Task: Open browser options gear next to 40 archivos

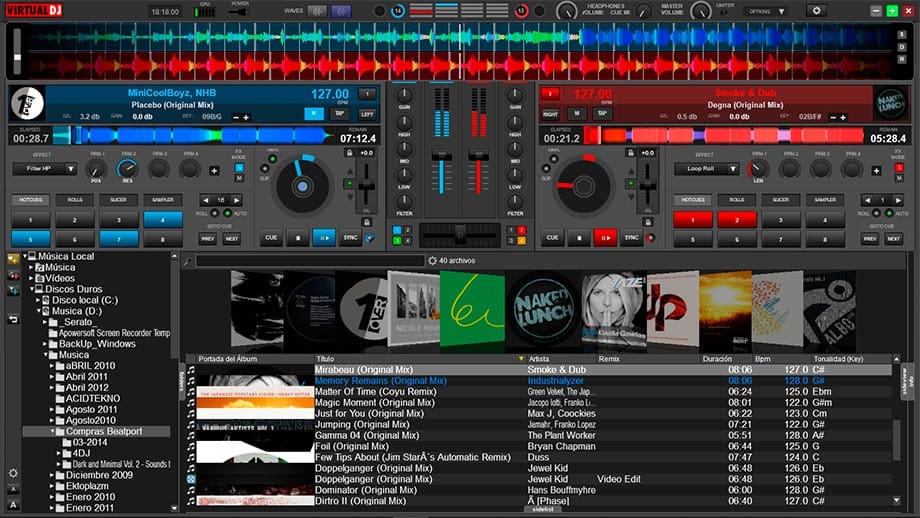Action: 432,260
